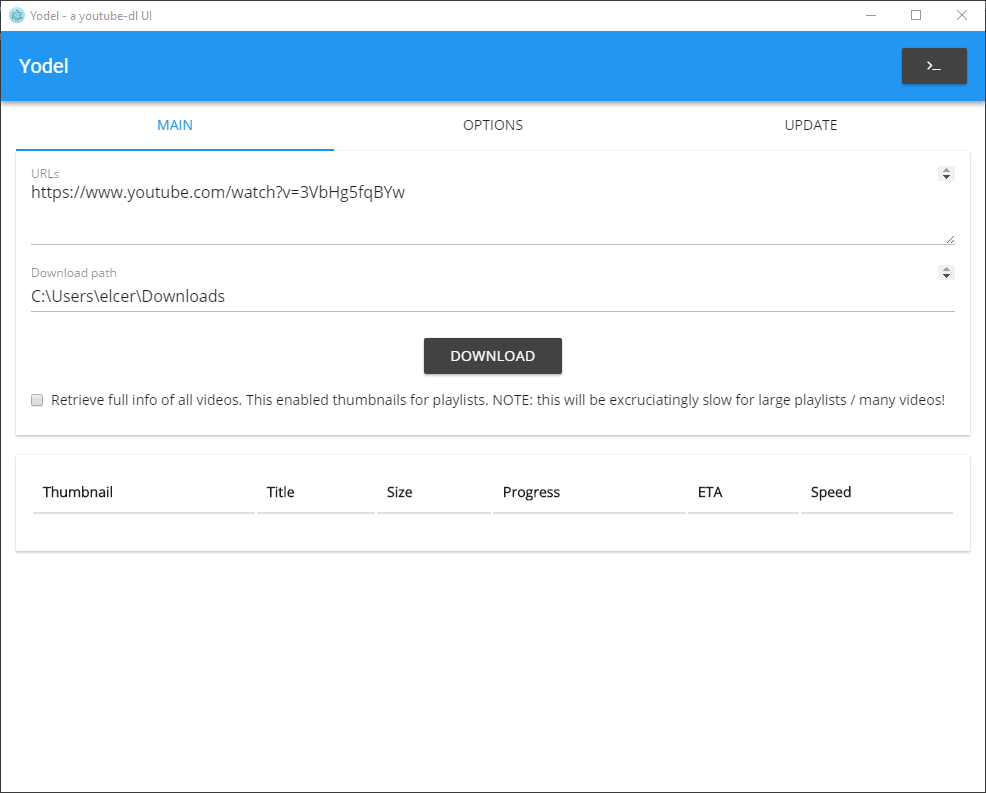Open the OPTIONS tab
This screenshot has width=986, height=793.
(x=493, y=125)
